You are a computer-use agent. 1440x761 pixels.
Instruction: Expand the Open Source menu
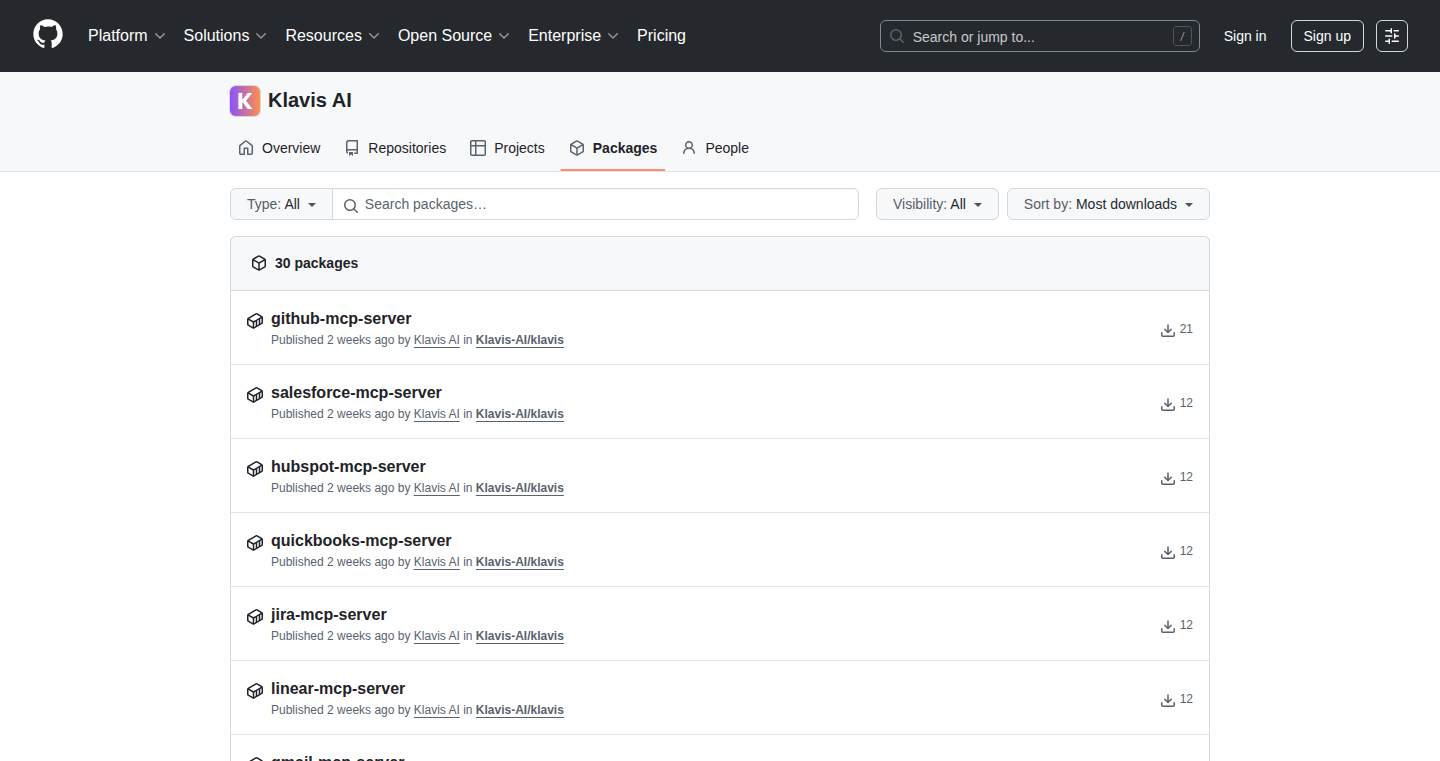pos(454,36)
